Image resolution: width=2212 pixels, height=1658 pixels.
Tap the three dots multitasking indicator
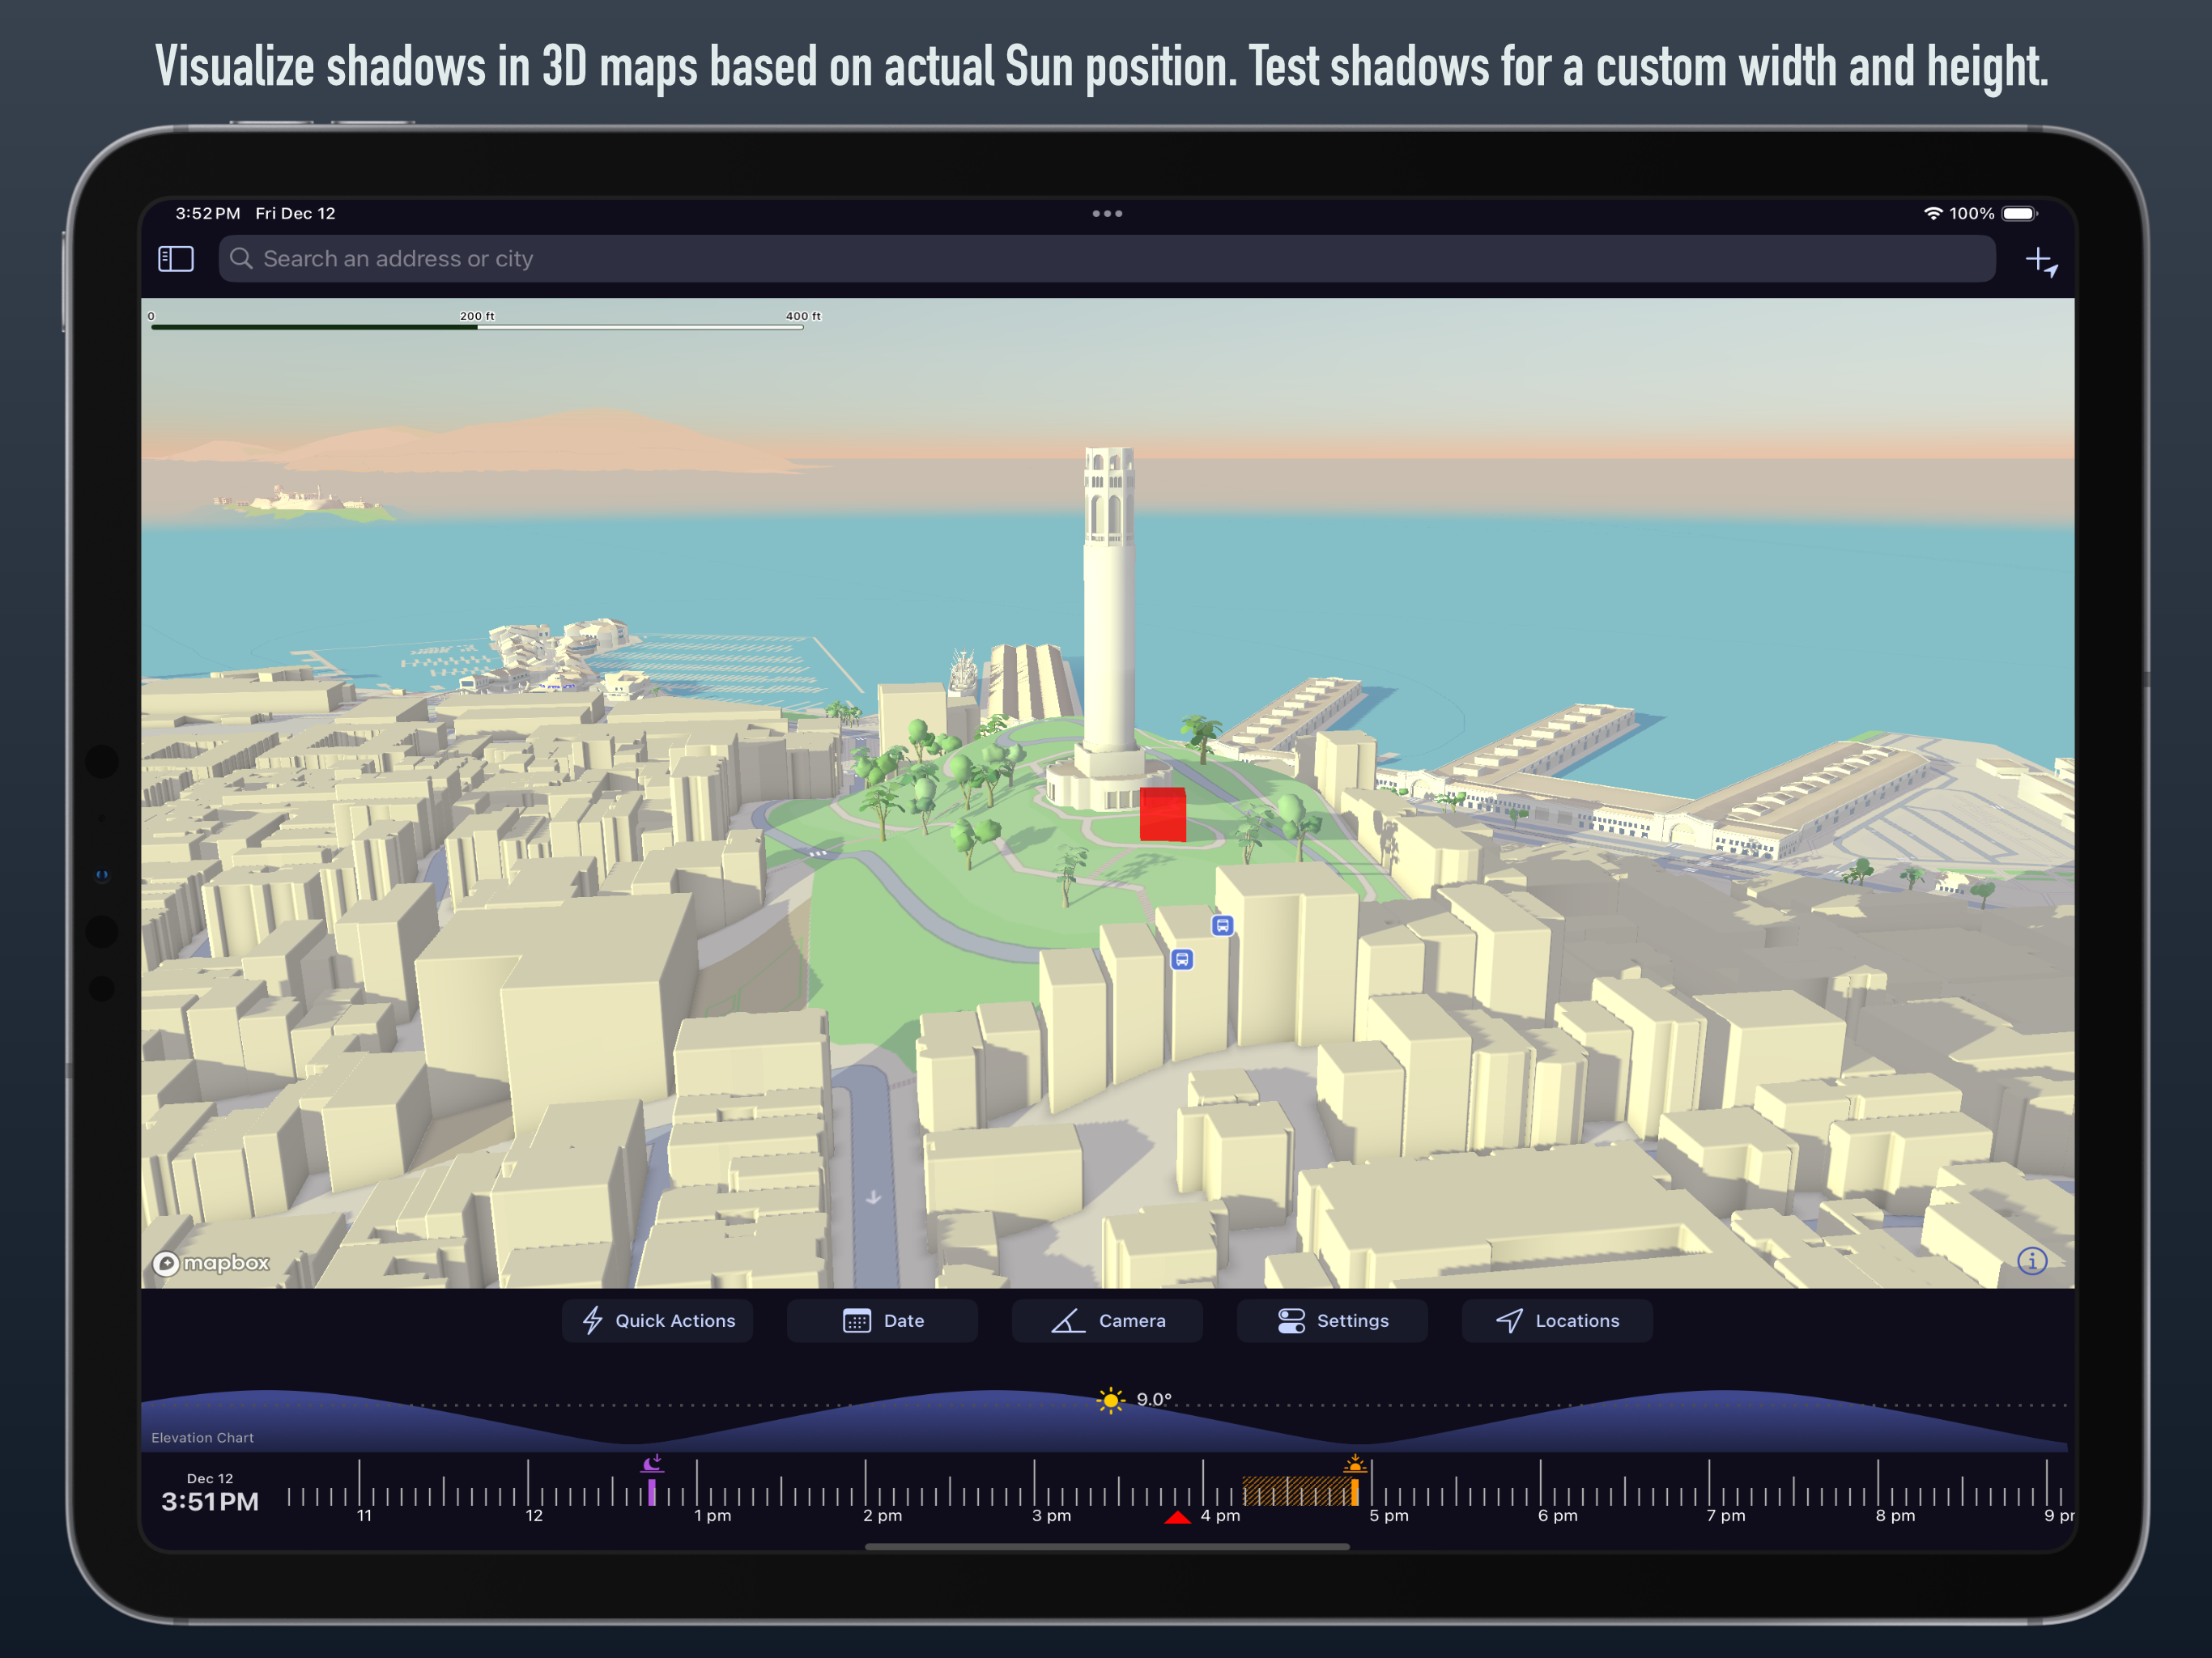1107,213
